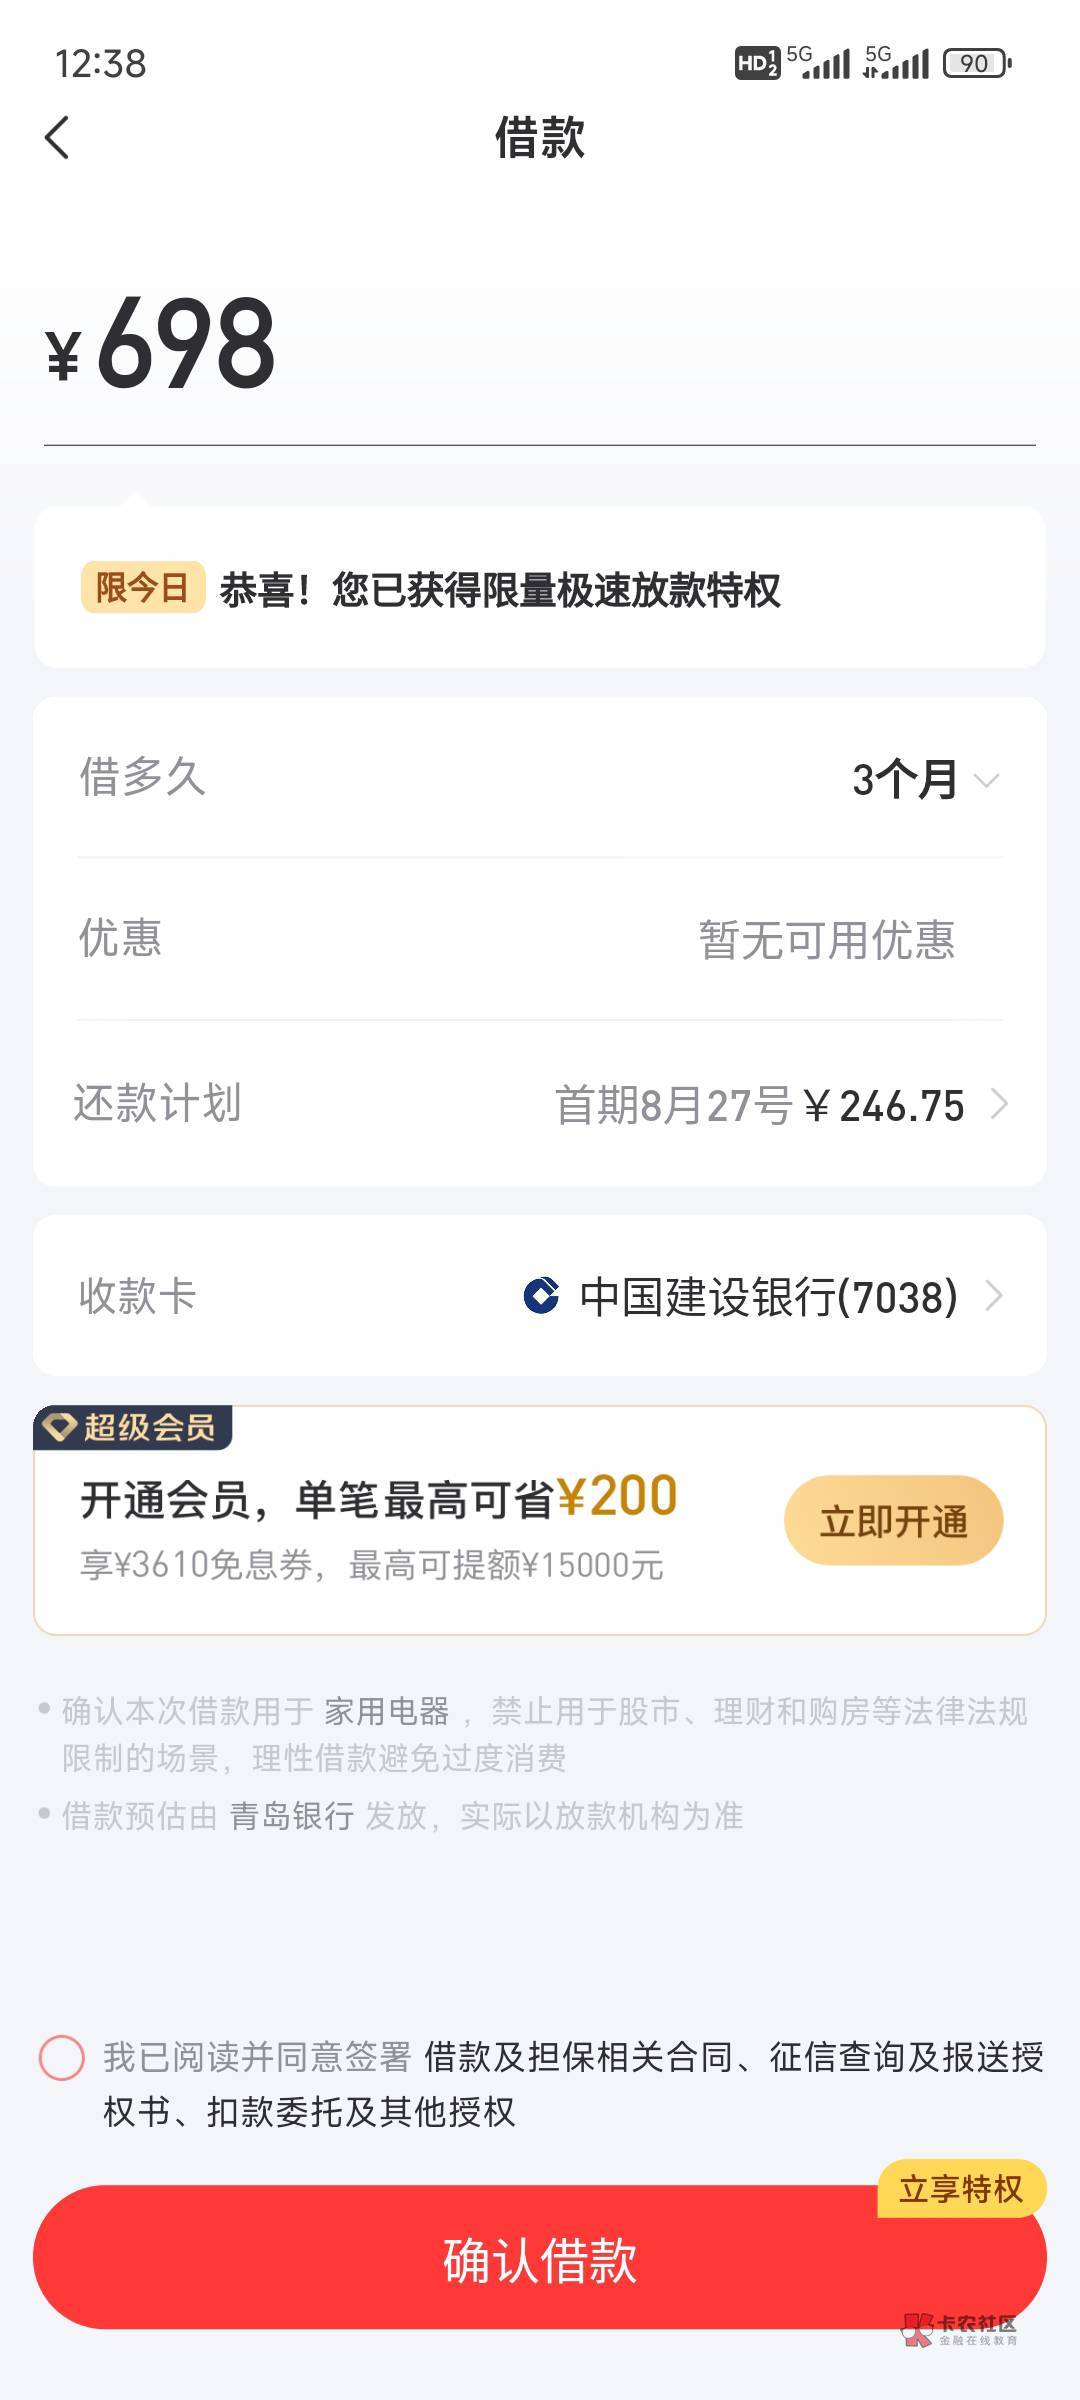This screenshot has width=1080, height=2400.
Task: Open repayment plan details chevron
Action: point(998,1105)
